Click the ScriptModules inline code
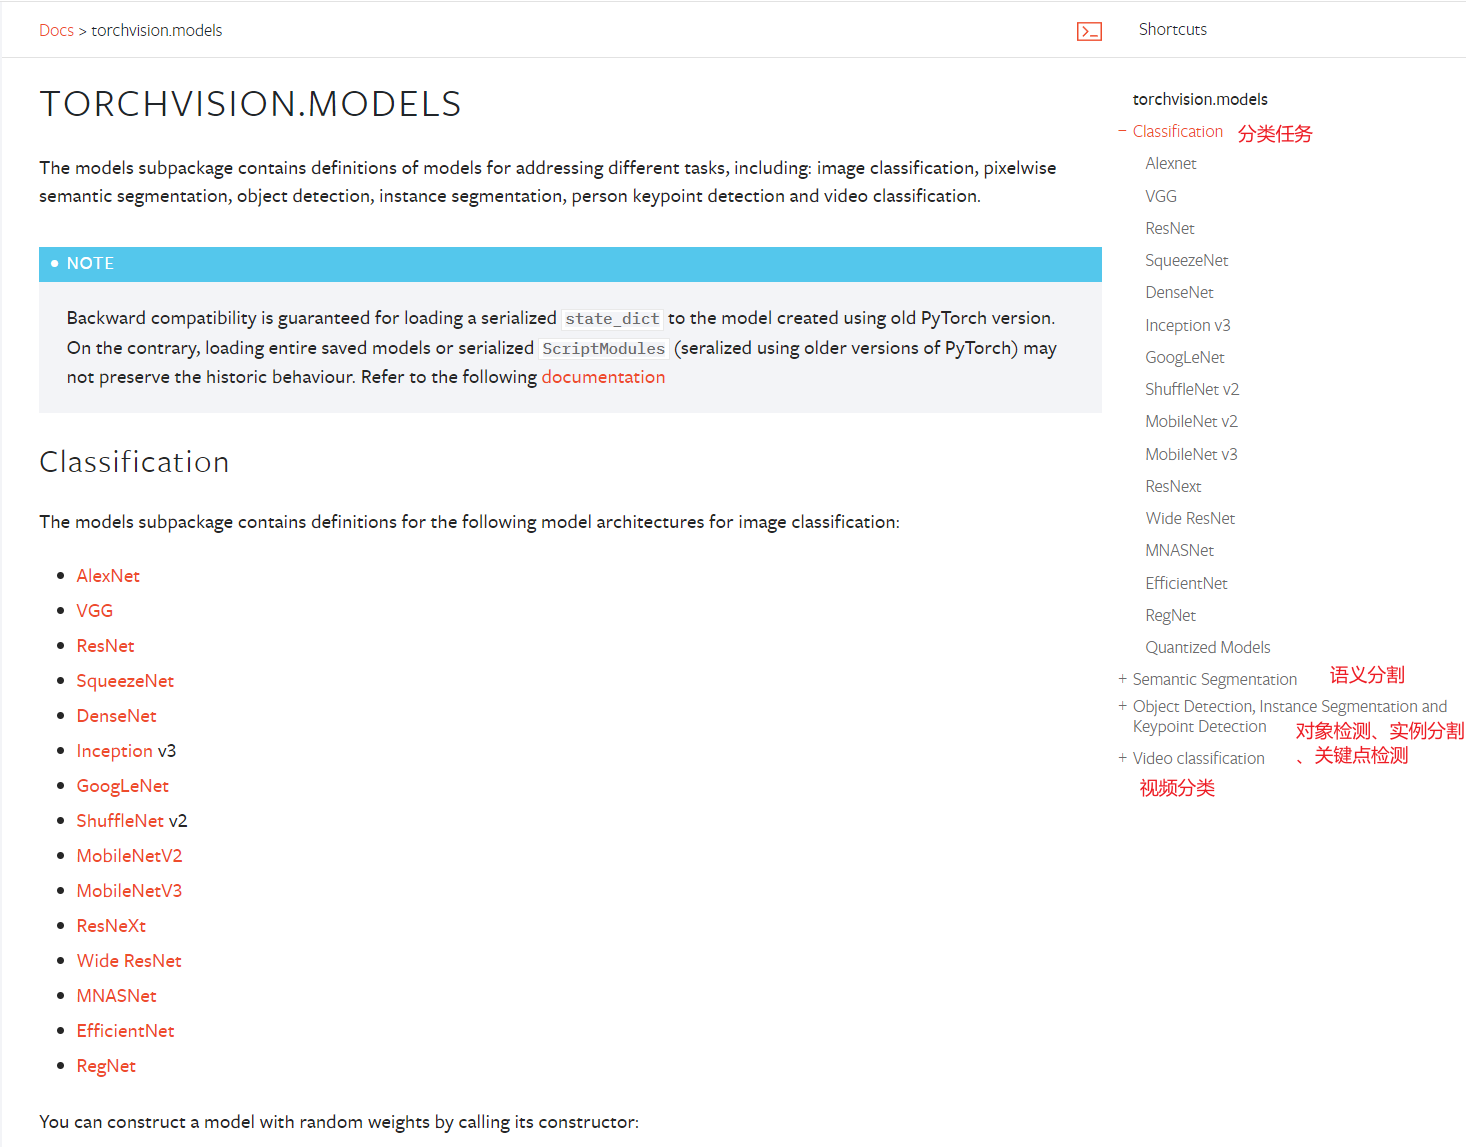Viewport: 1466px width, 1147px height. click(604, 348)
